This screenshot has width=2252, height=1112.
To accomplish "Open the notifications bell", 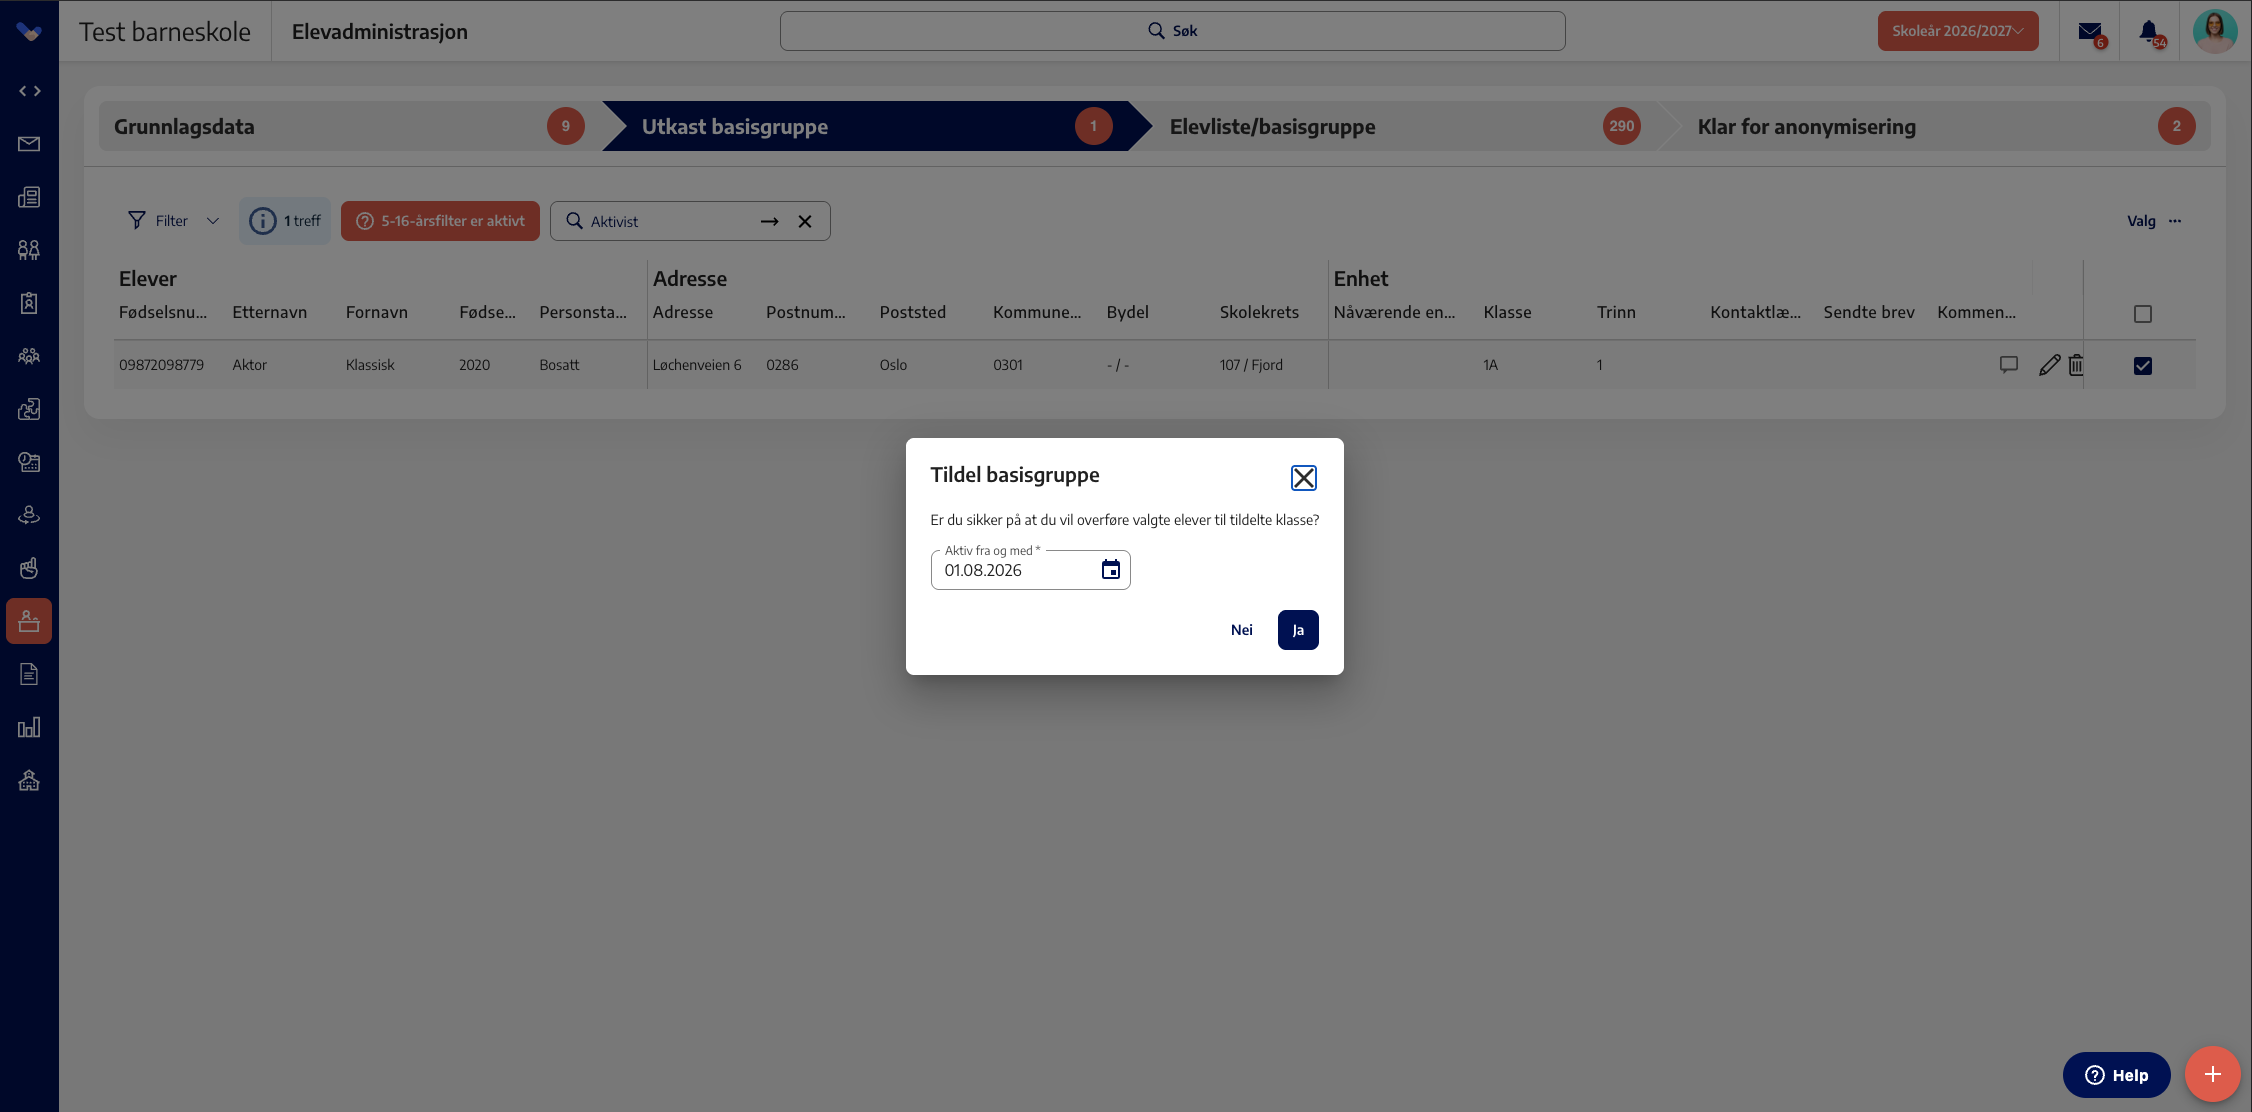I will click(2149, 32).
